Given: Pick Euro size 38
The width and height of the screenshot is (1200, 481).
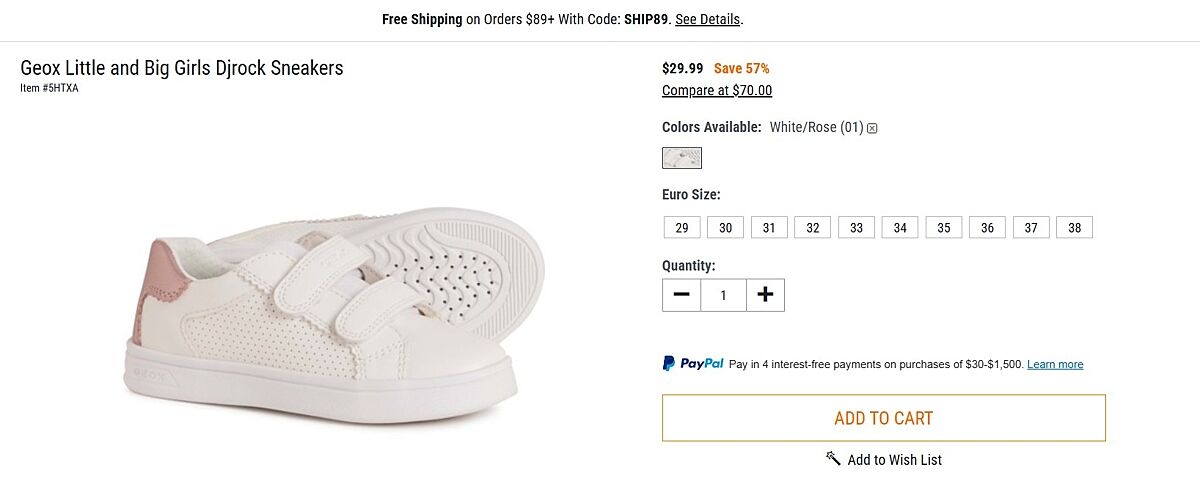Looking at the screenshot, I should [x=1074, y=228].
